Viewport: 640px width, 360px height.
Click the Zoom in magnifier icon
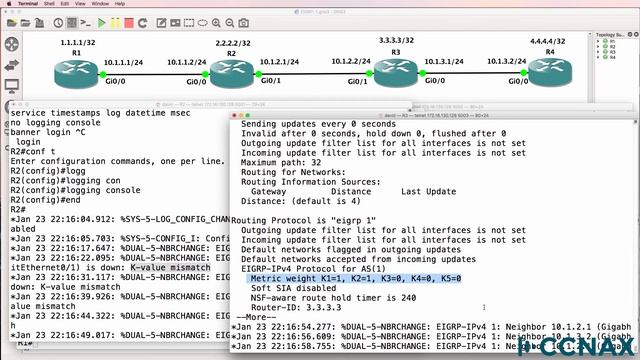216,23
